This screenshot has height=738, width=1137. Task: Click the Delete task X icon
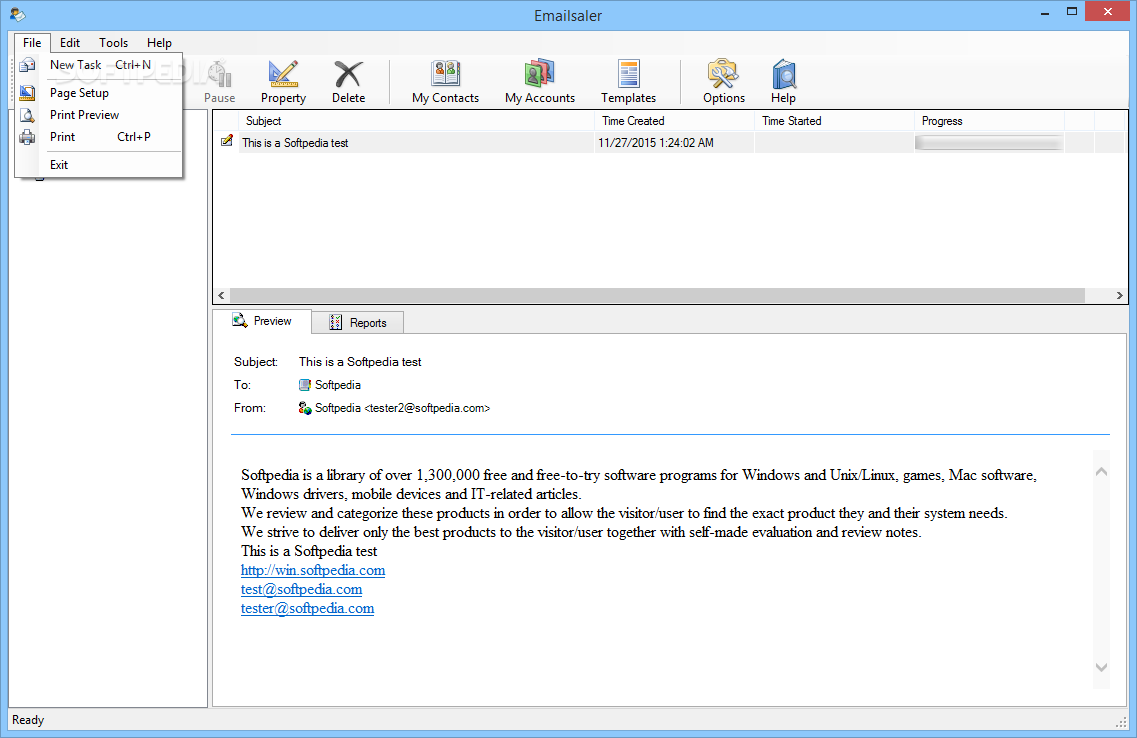(x=348, y=74)
